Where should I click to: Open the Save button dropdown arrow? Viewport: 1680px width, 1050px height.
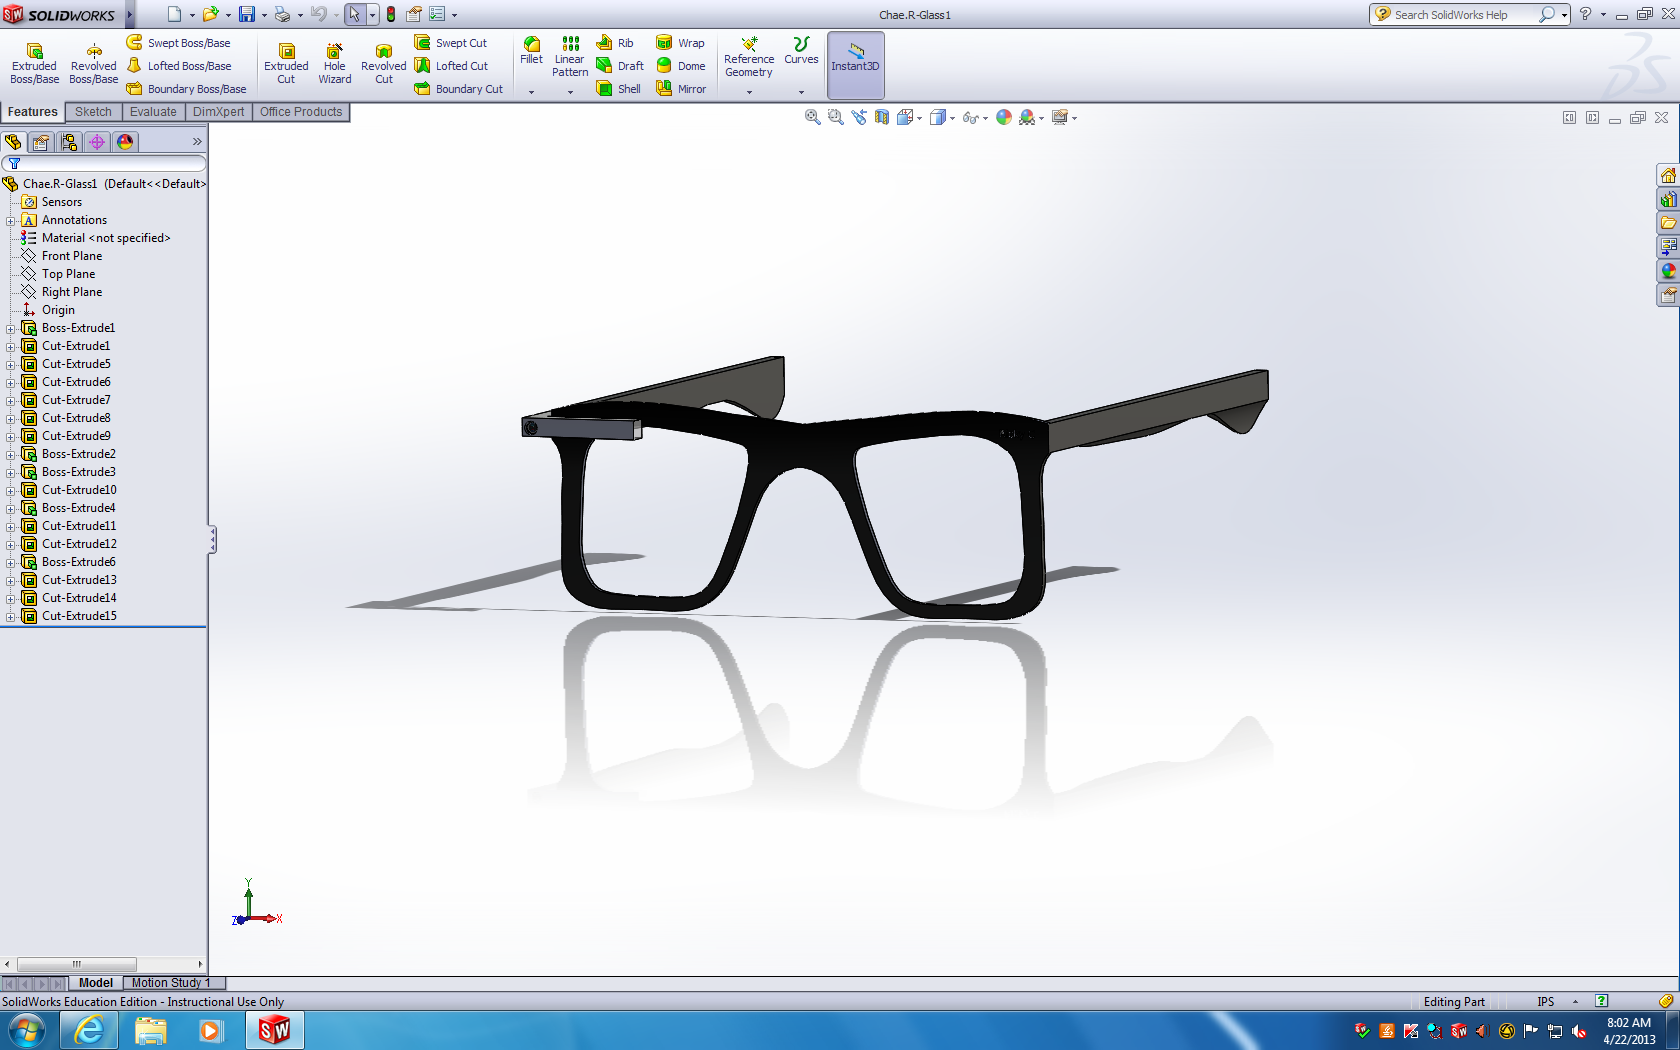coord(264,15)
